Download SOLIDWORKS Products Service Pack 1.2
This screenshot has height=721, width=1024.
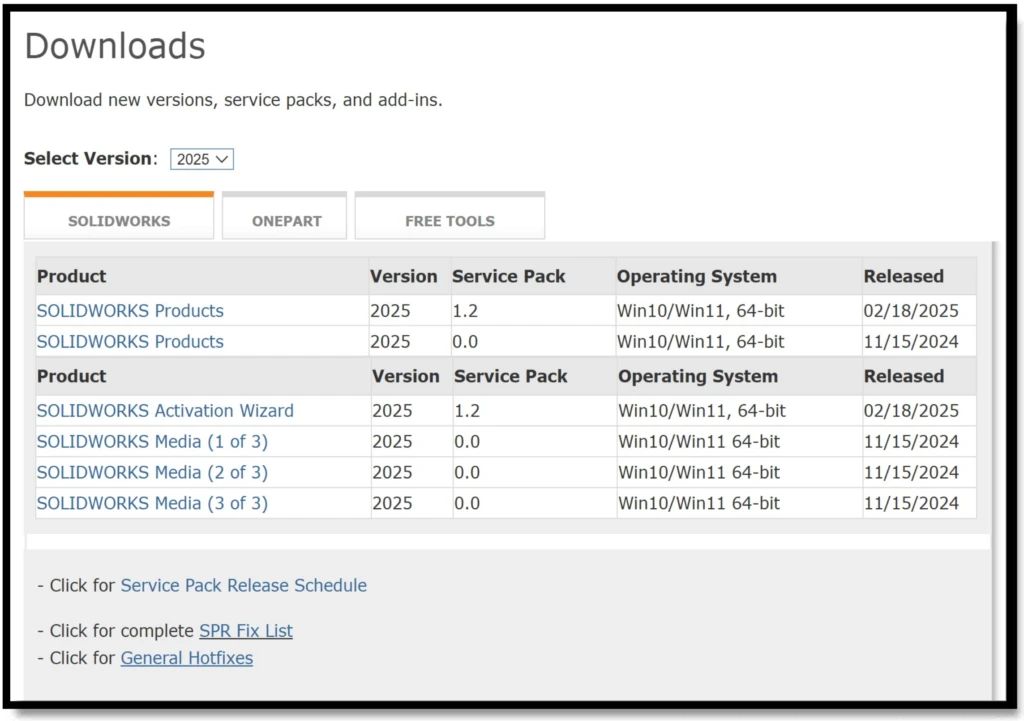tap(130, 311)
